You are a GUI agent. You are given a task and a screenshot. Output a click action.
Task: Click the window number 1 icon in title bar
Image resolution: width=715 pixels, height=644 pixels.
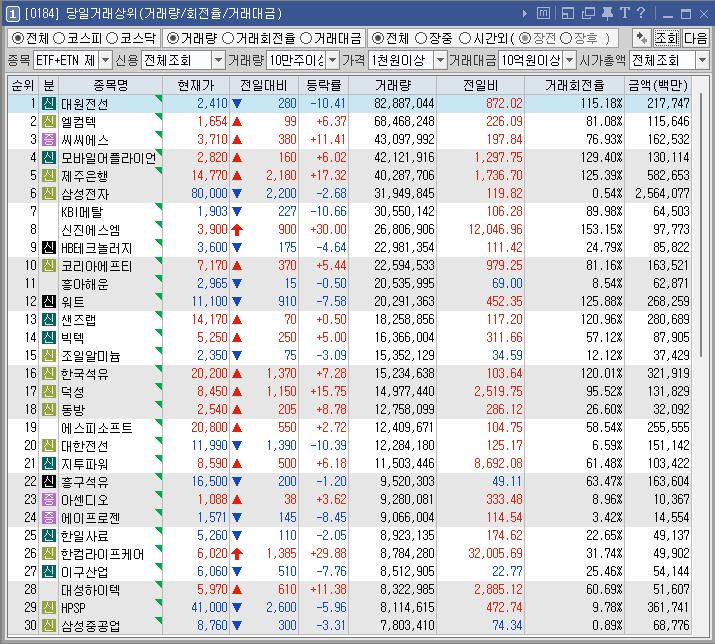pos(12,14)
